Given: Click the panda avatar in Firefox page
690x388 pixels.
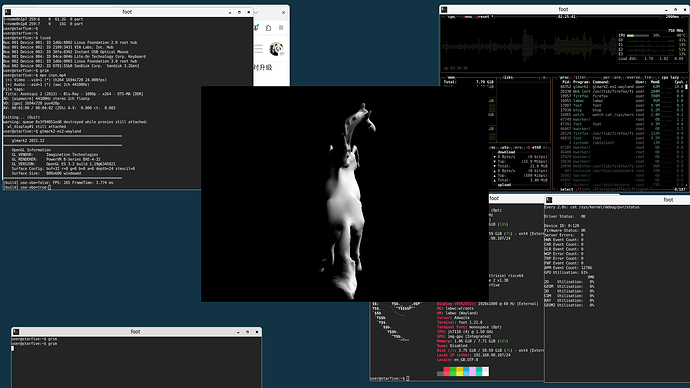Looking at the screenshot, I should tap(276, 49).
